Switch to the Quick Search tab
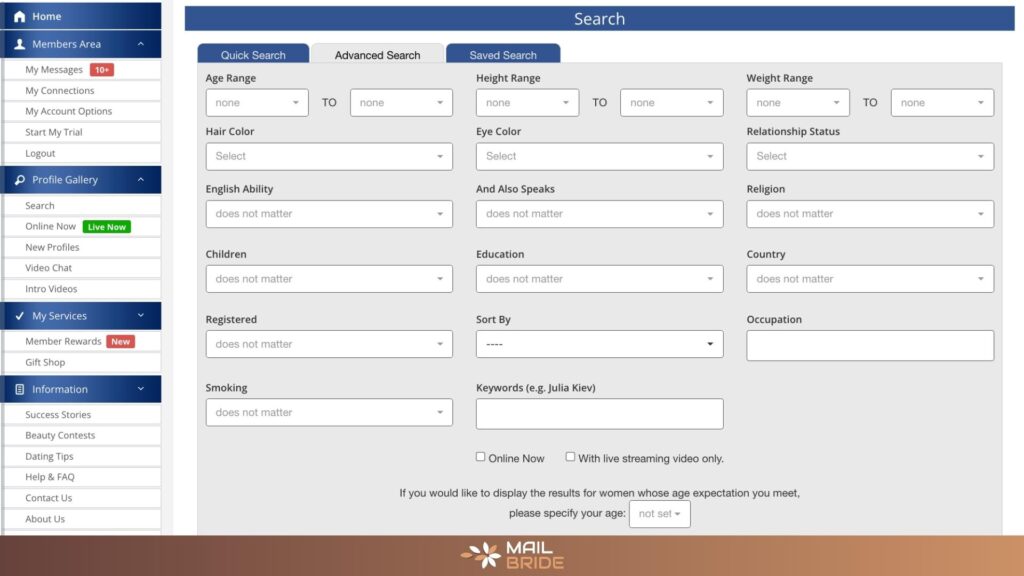The height and width of the screenshot is (576, 1024). point(255,54)
